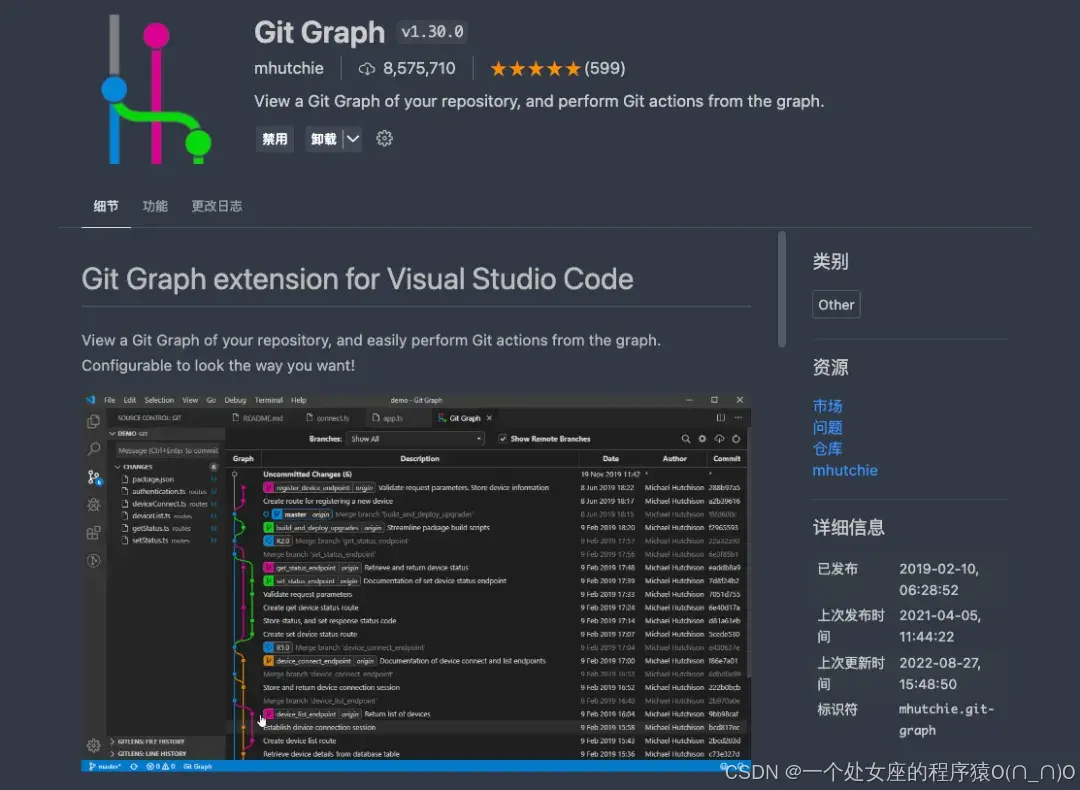This screenshot has height=790, width=1080.
Task: Toggle Show Remote Branches checkbox
Action: tap(503, 439)
